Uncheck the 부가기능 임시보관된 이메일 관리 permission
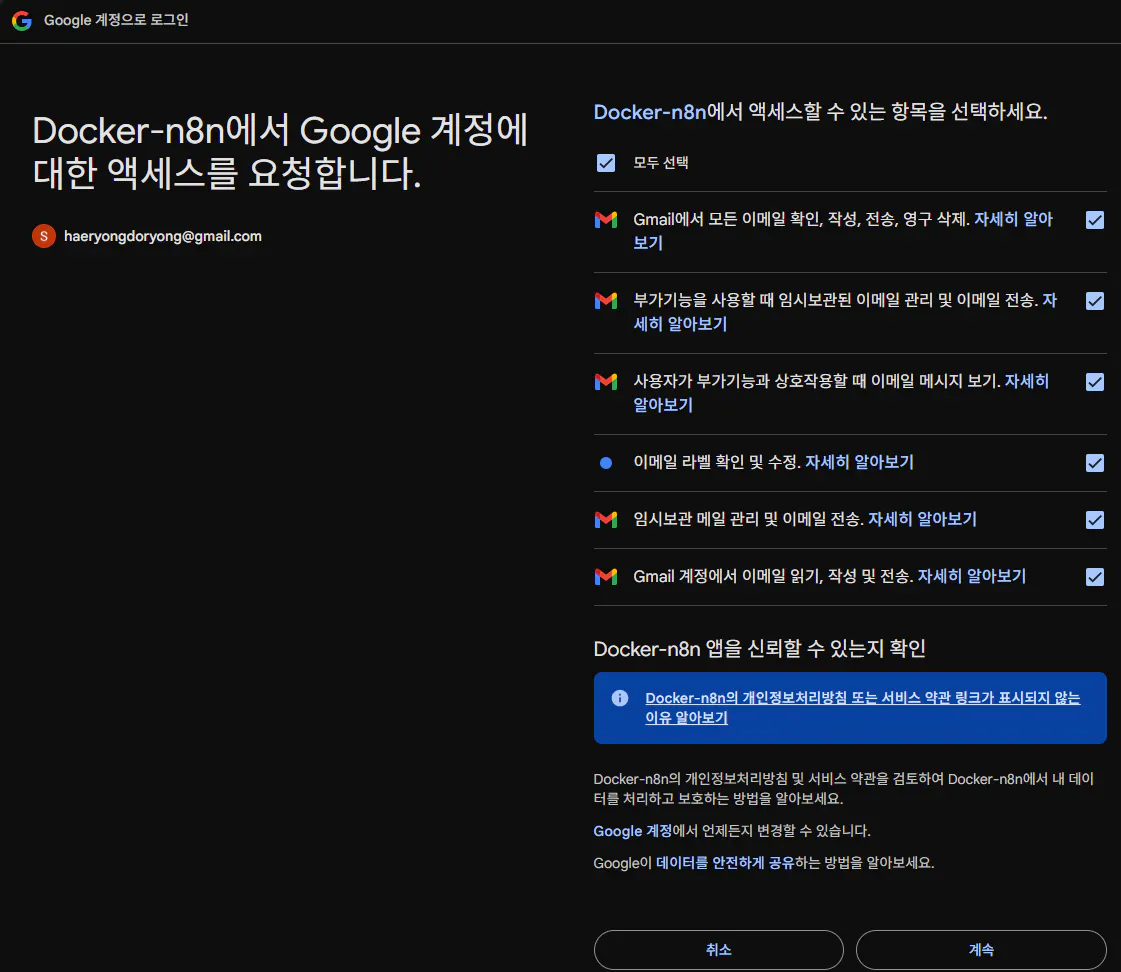The width and height of the screenshot is (1121, 972). click(x=1095, y=301)
